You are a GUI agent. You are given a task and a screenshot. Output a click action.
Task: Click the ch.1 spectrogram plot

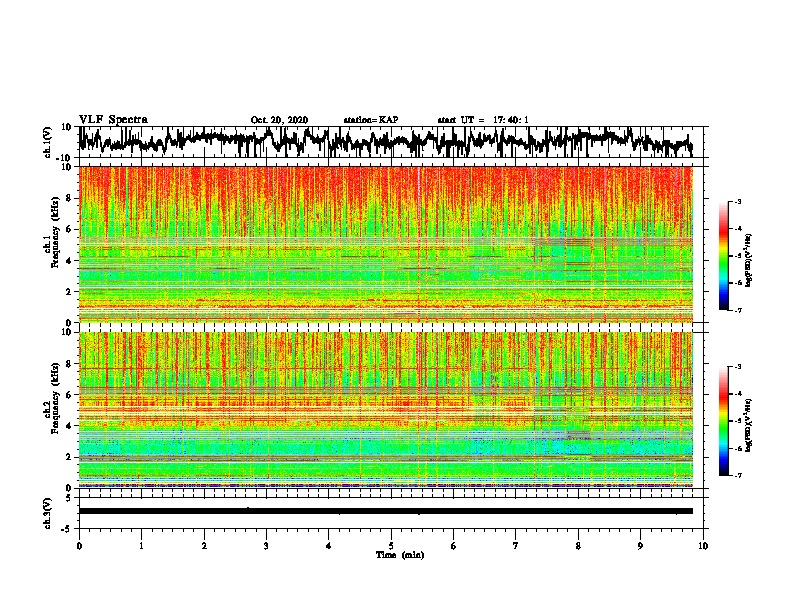coord(386,244)
